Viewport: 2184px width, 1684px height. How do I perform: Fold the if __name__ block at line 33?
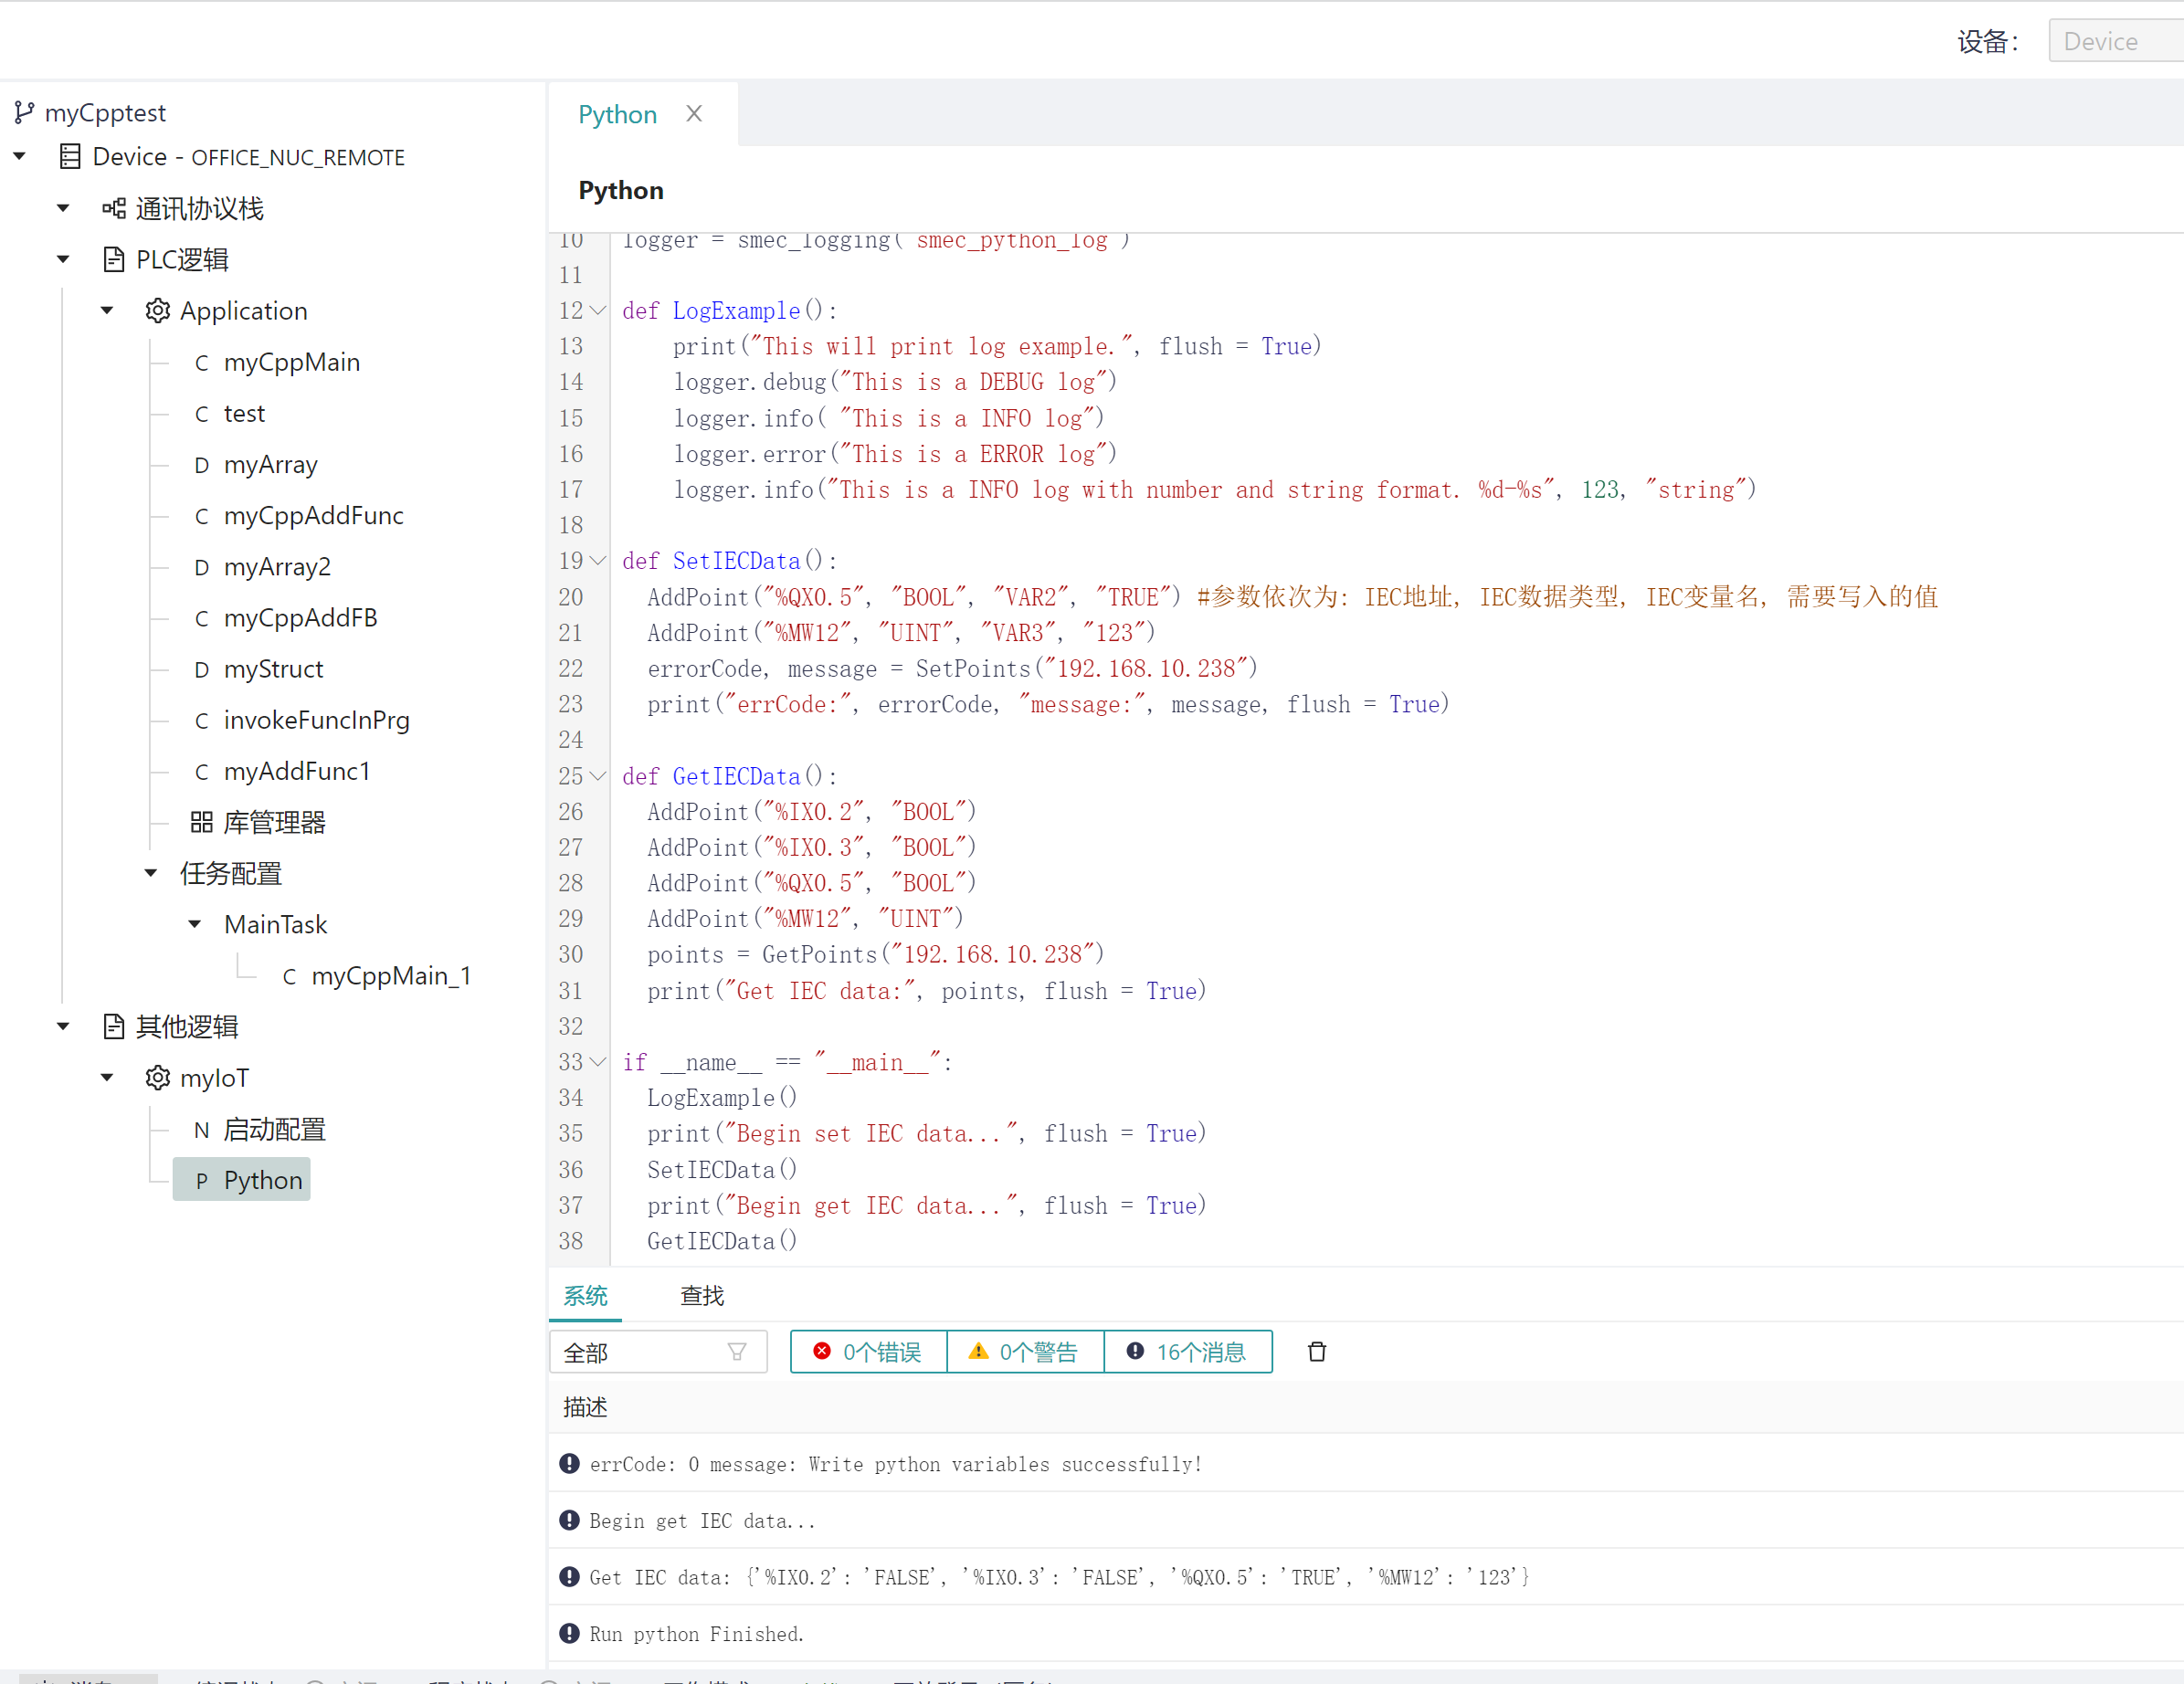598,1062
